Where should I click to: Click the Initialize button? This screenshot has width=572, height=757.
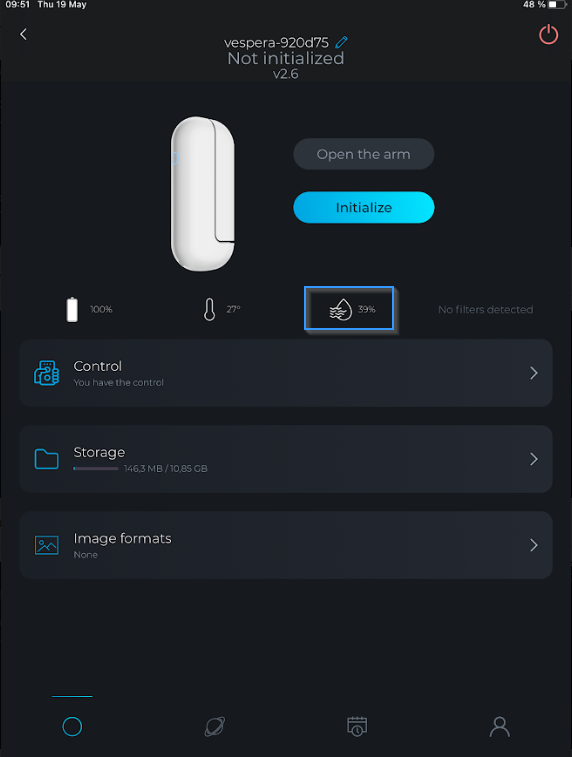pos(363,208)
